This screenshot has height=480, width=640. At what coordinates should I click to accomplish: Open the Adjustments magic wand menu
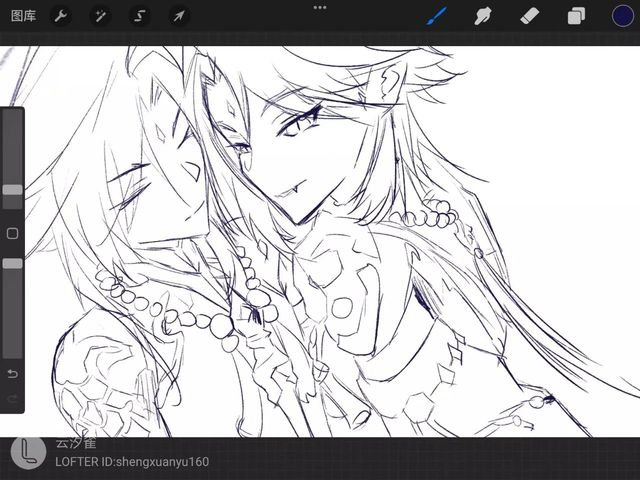click(100, 16)
